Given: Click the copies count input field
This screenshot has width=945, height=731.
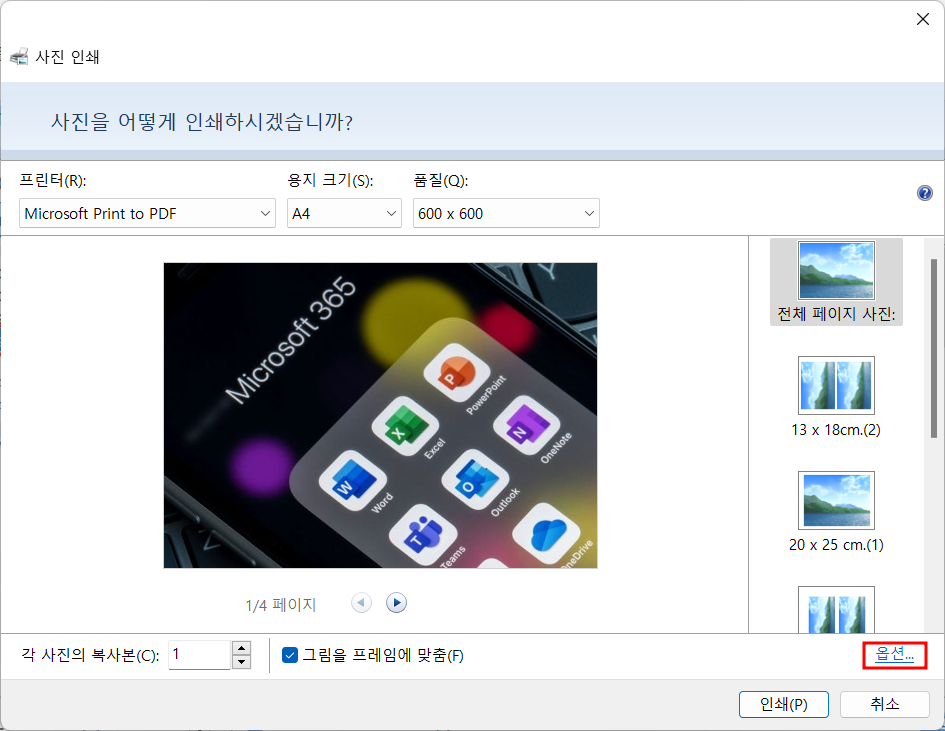Looking at the screenshot, I should [x=199, y=654].
